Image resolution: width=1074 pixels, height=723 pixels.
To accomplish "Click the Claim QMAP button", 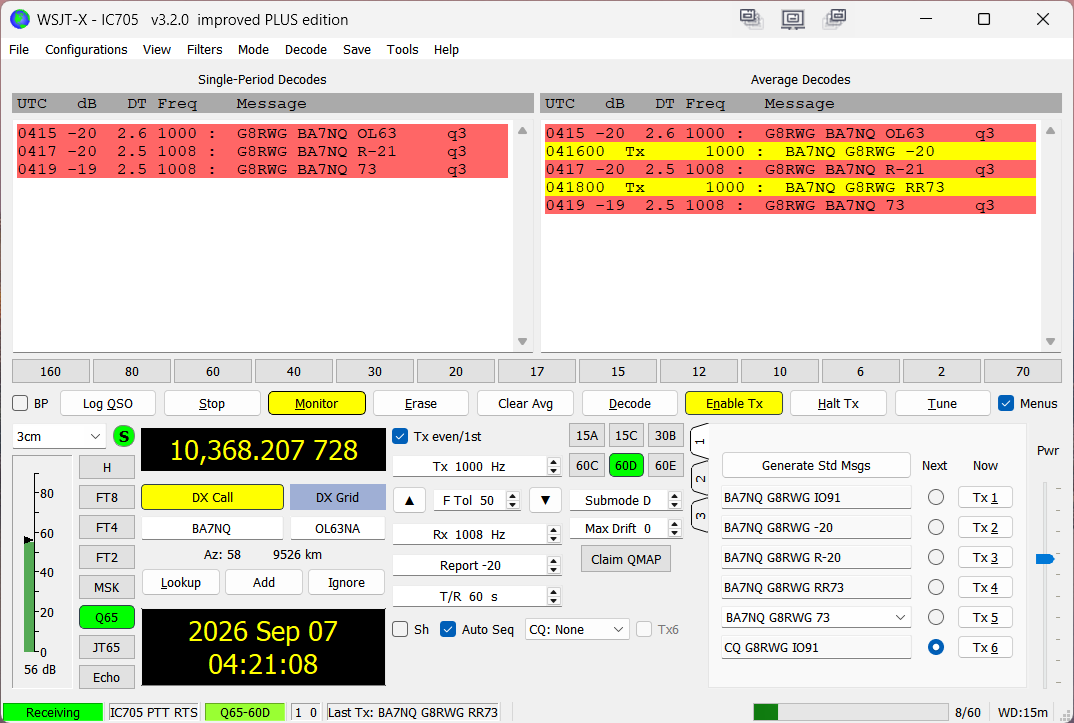I will coord(626,559).
